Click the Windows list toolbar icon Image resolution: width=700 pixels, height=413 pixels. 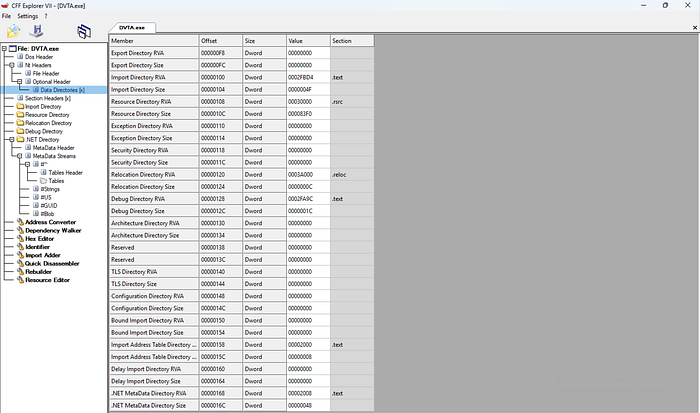point(84,31)
